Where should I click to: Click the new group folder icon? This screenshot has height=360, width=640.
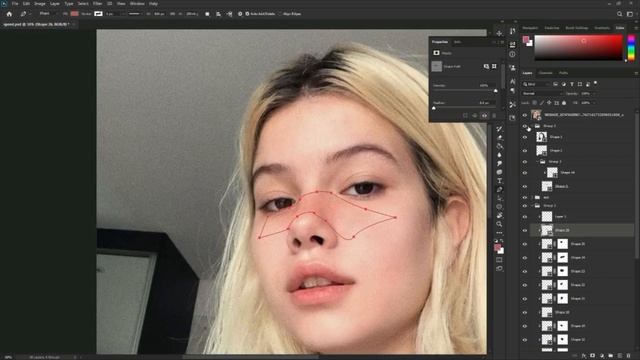click(611, 356)
